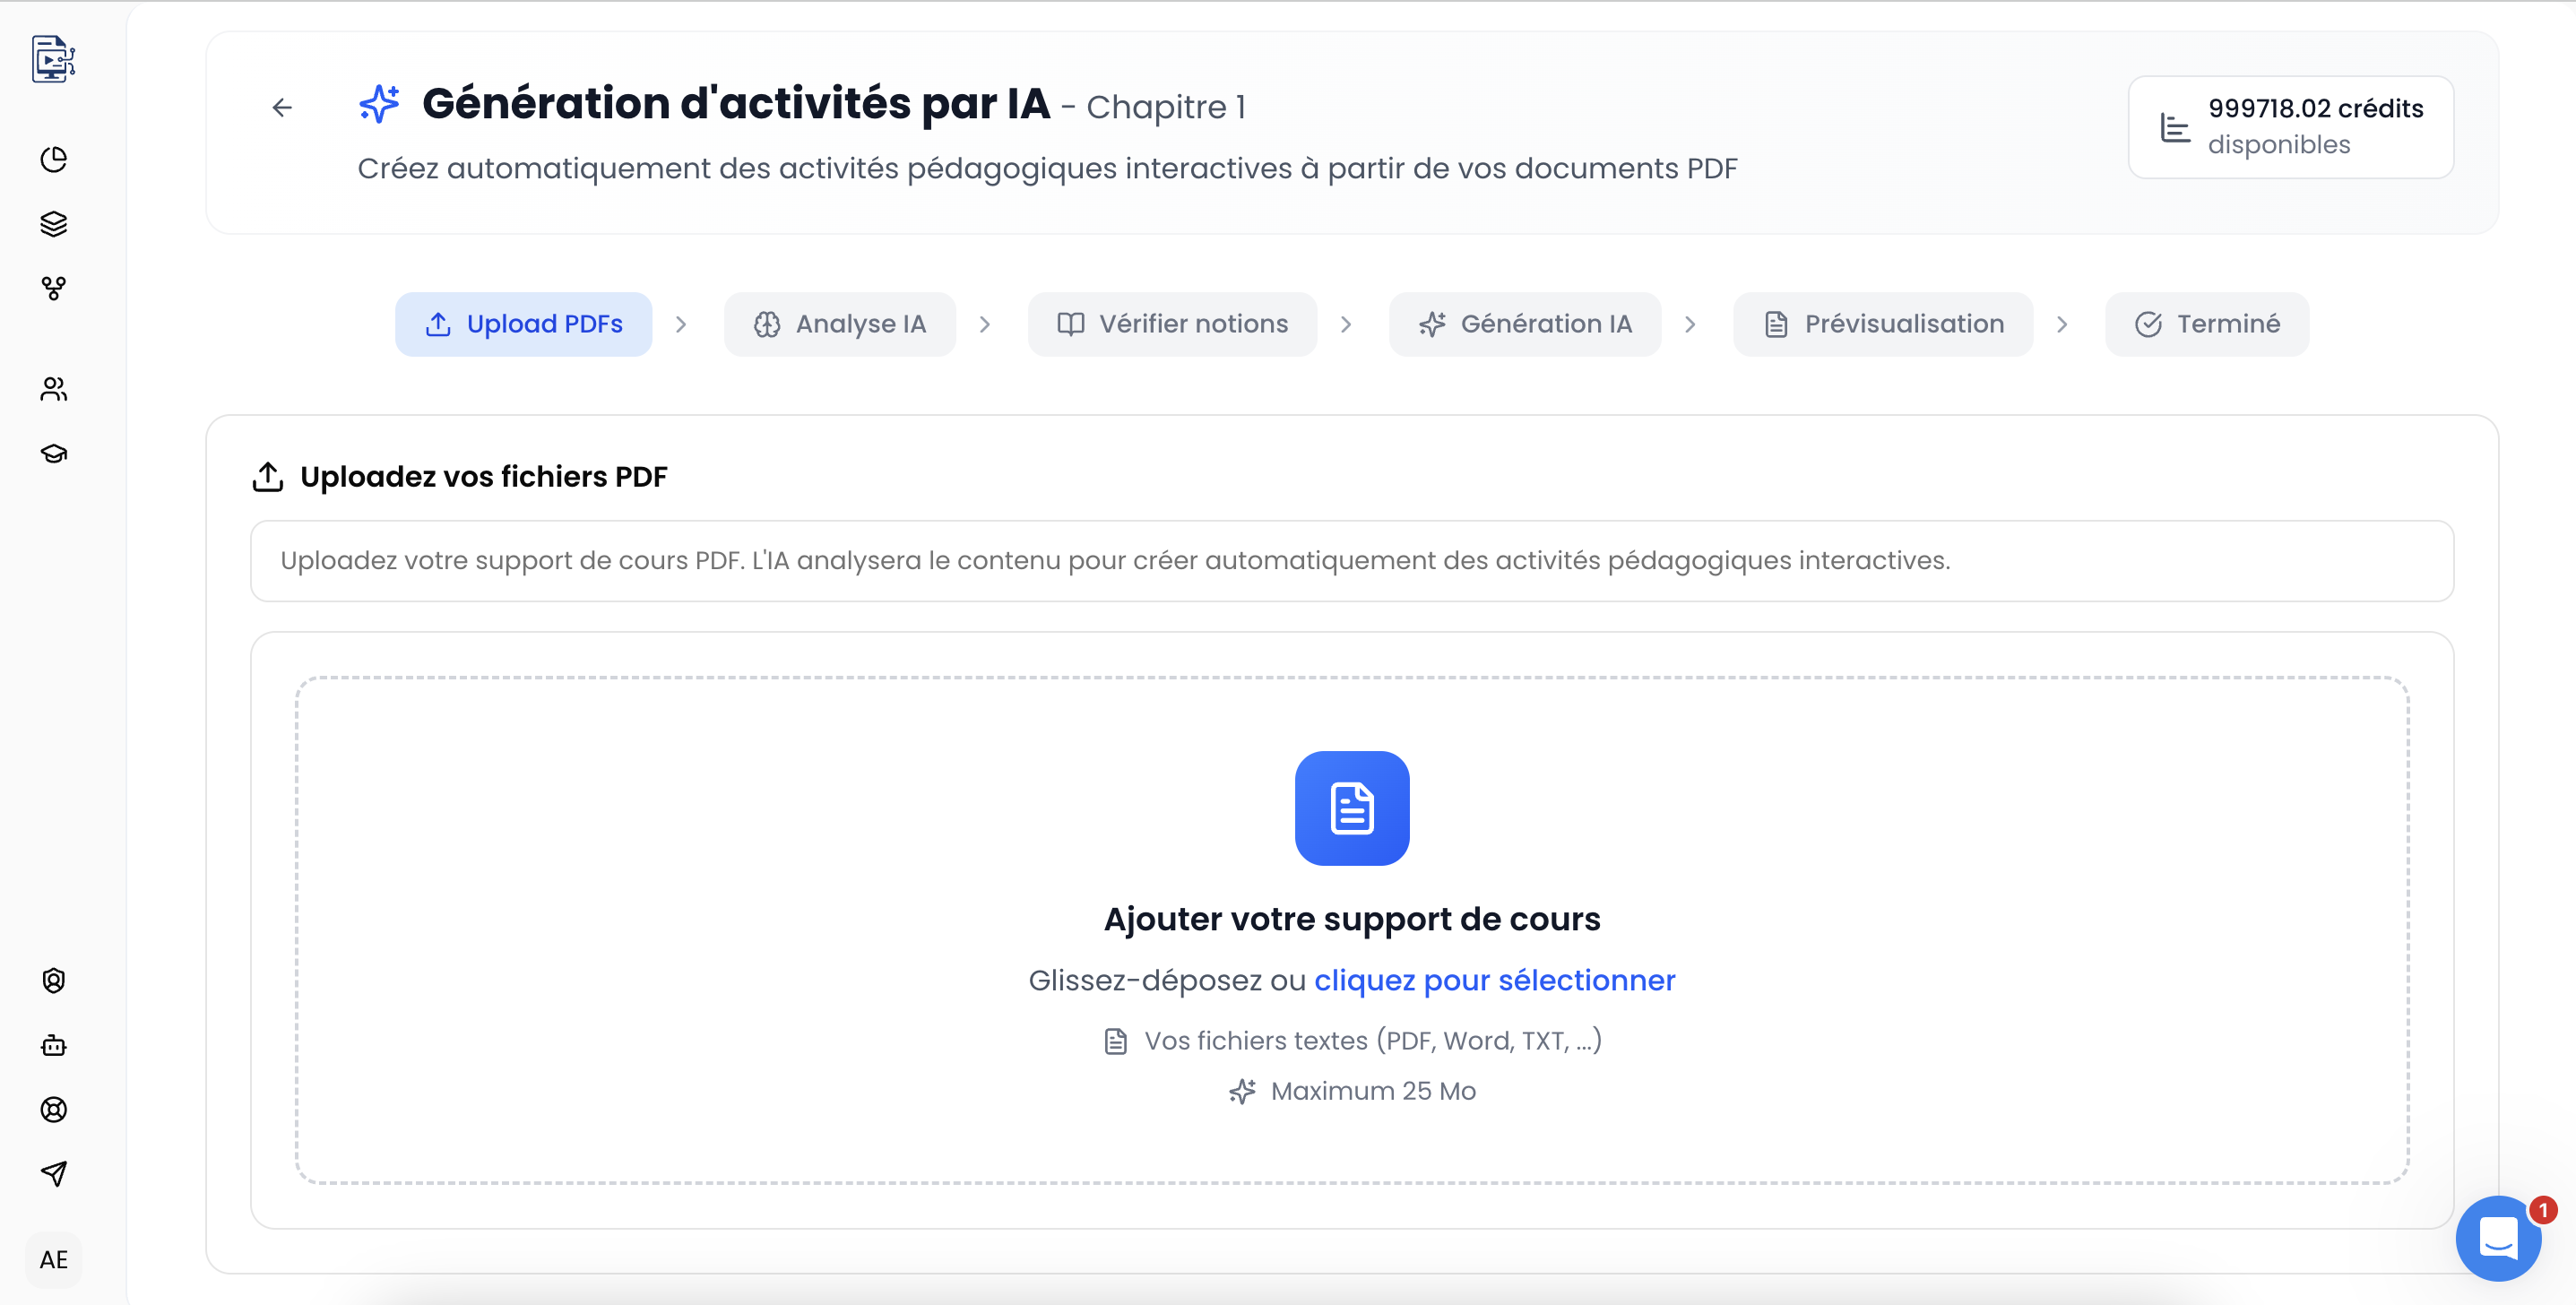Screen dimensions: 2576x1305
Task: Open the robot assistant sidebar icon
Action: click(x=53, y=1045)
